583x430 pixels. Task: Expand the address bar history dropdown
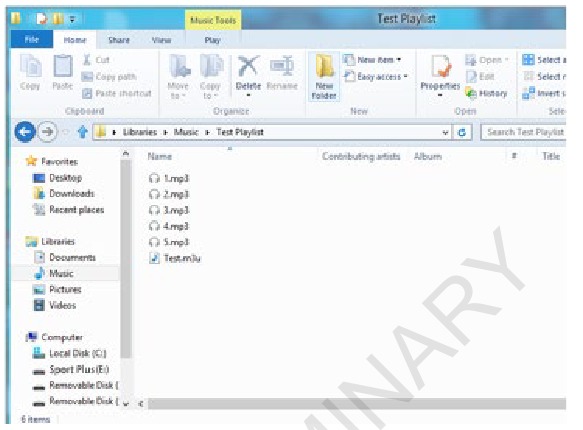pyautogui.click(x=445, y=132)
